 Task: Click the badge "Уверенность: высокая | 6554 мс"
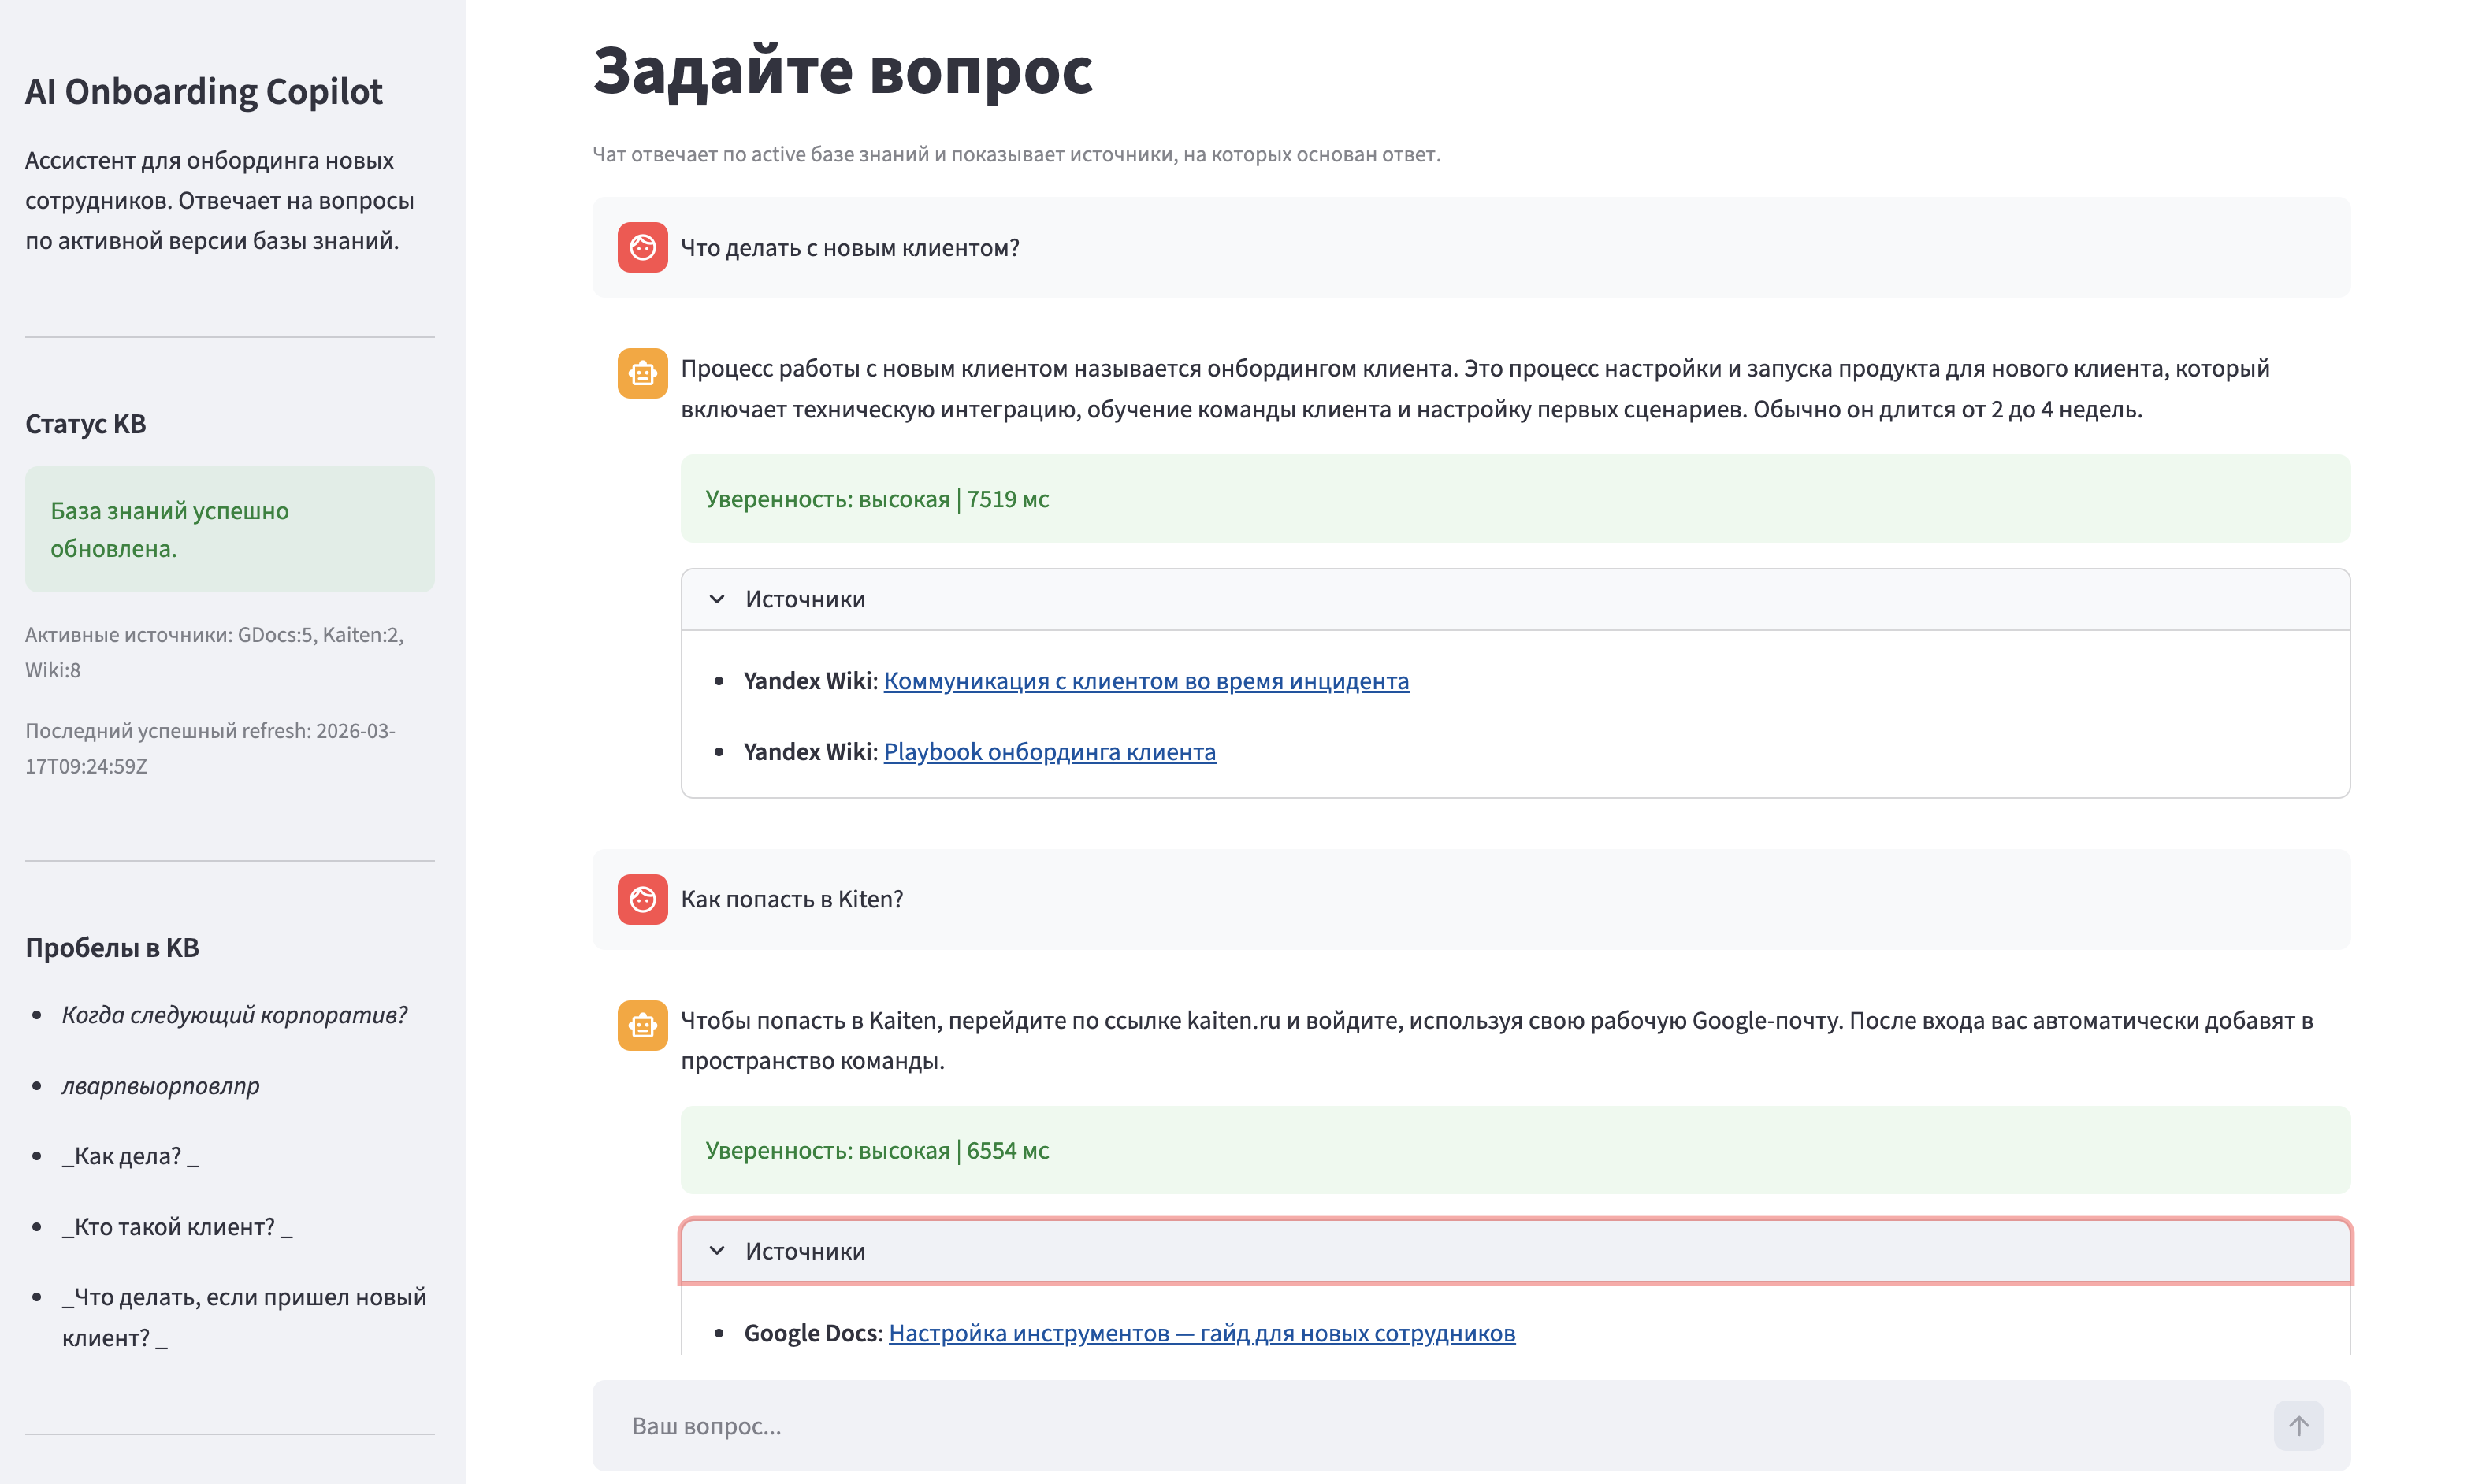pos(878,1150)
